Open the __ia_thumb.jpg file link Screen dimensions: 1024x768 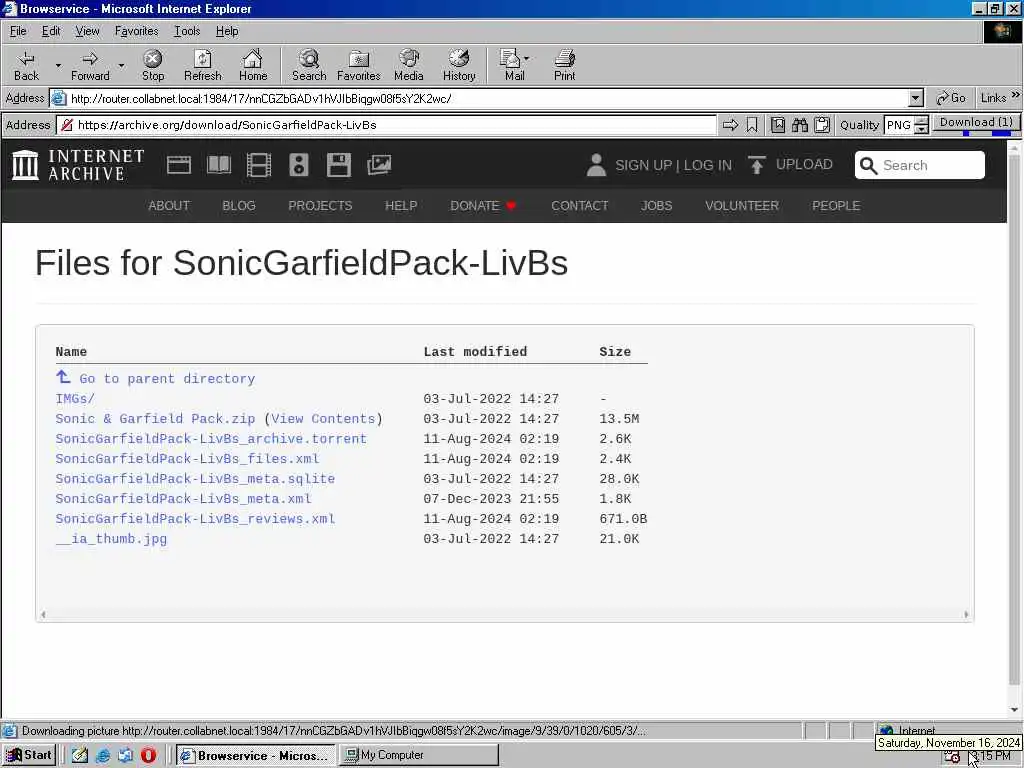[111, 539]
